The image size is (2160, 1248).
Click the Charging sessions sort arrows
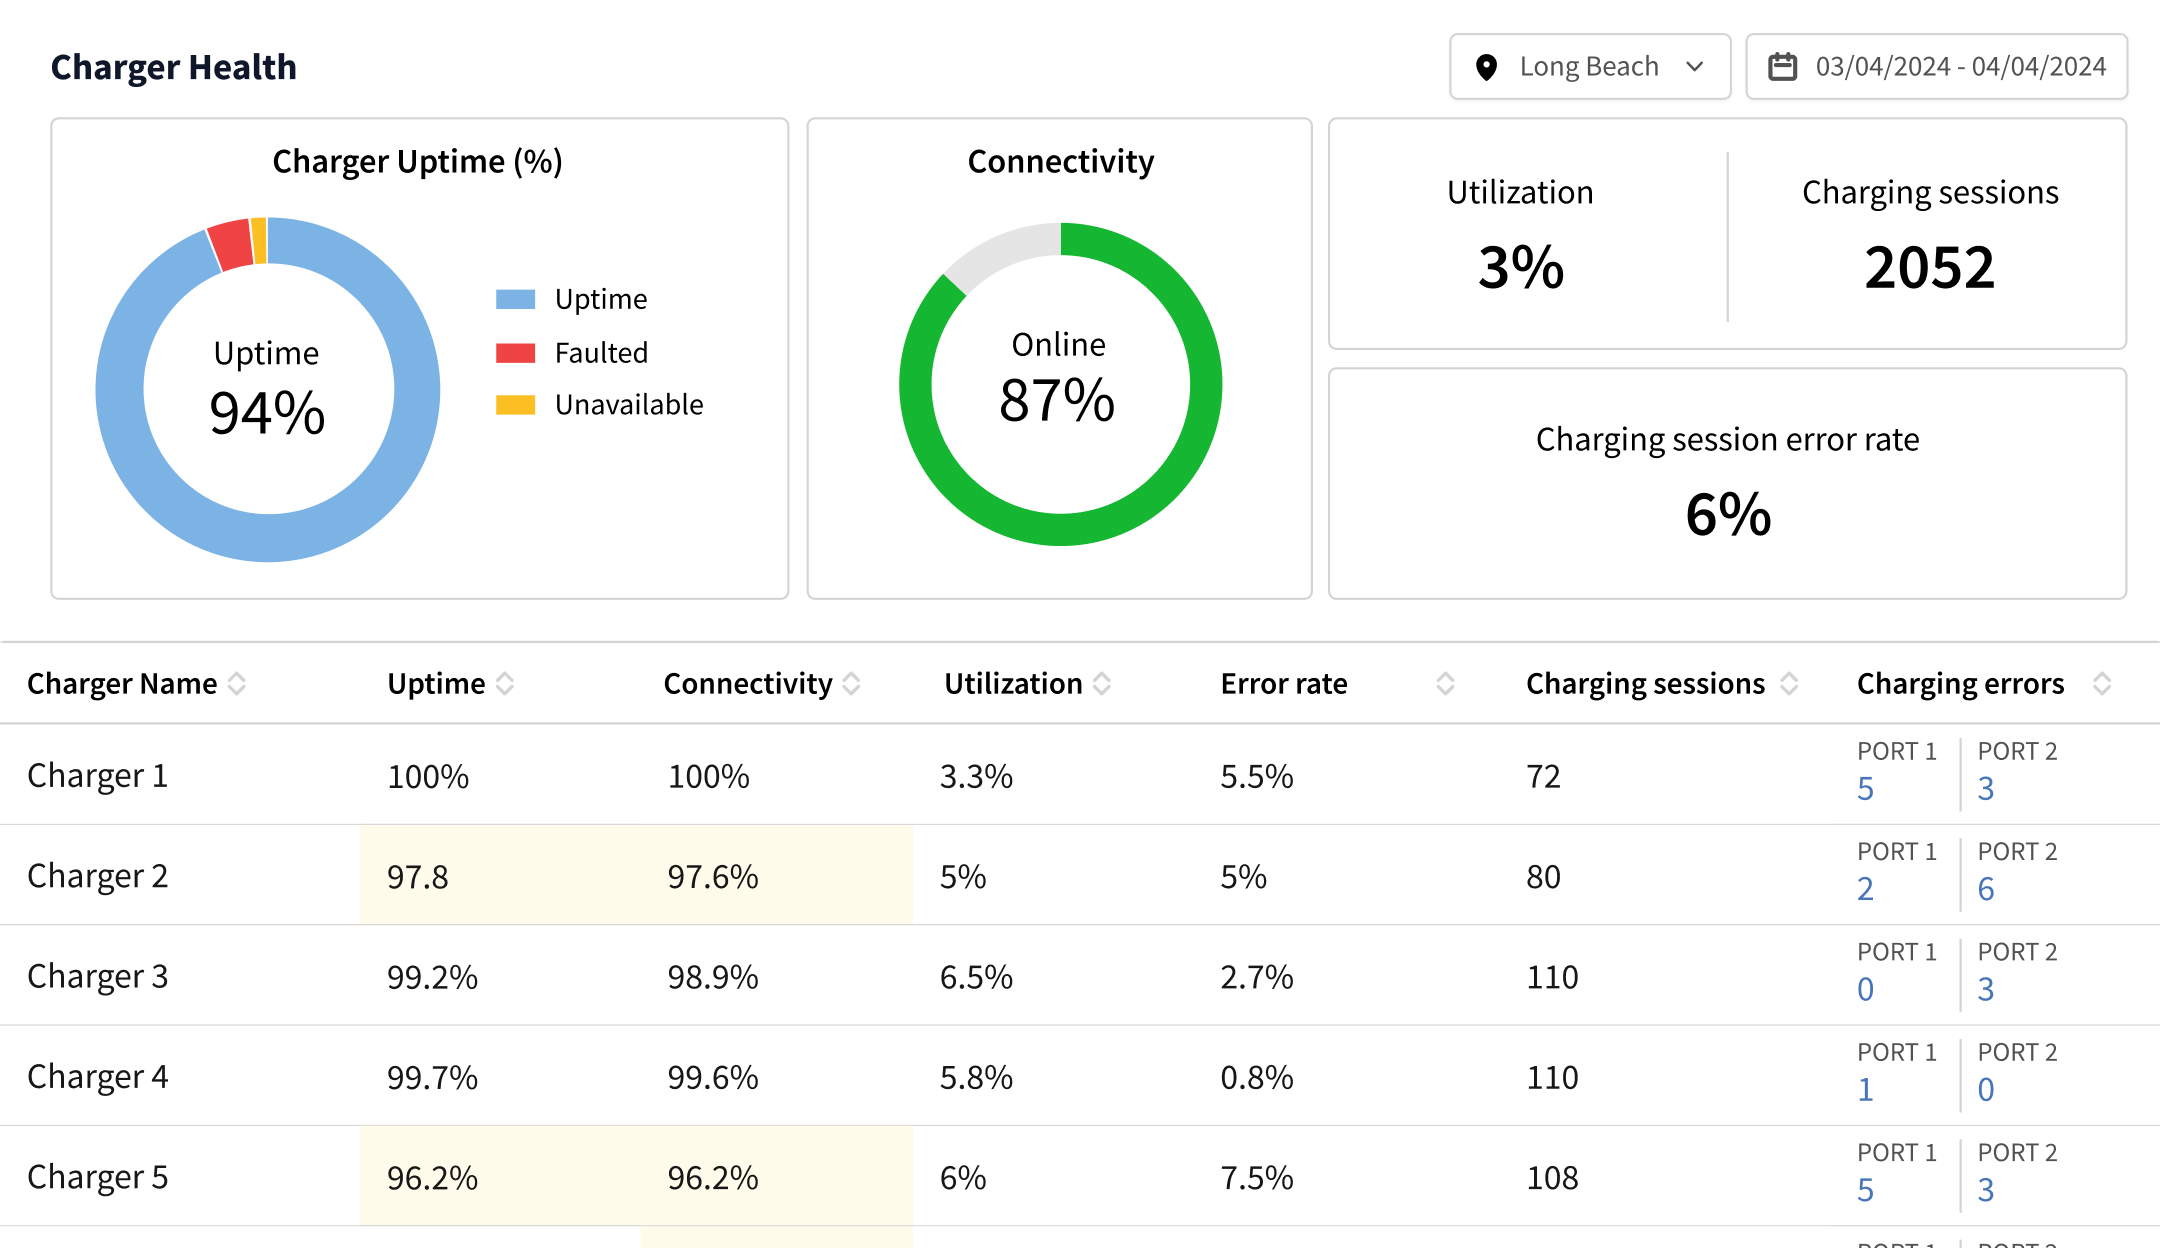coord(1789,684)
